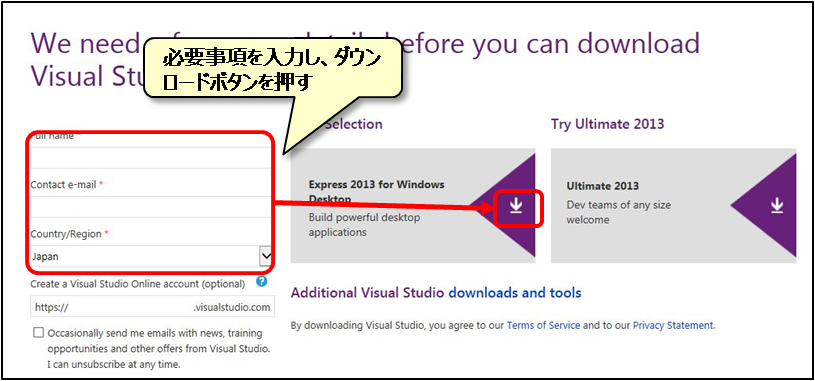Viewport: 815px width, 381px height.
Task: Click the Try Ultimate 2013 heading
Action: pyautogui.click(x=608, y=124)
